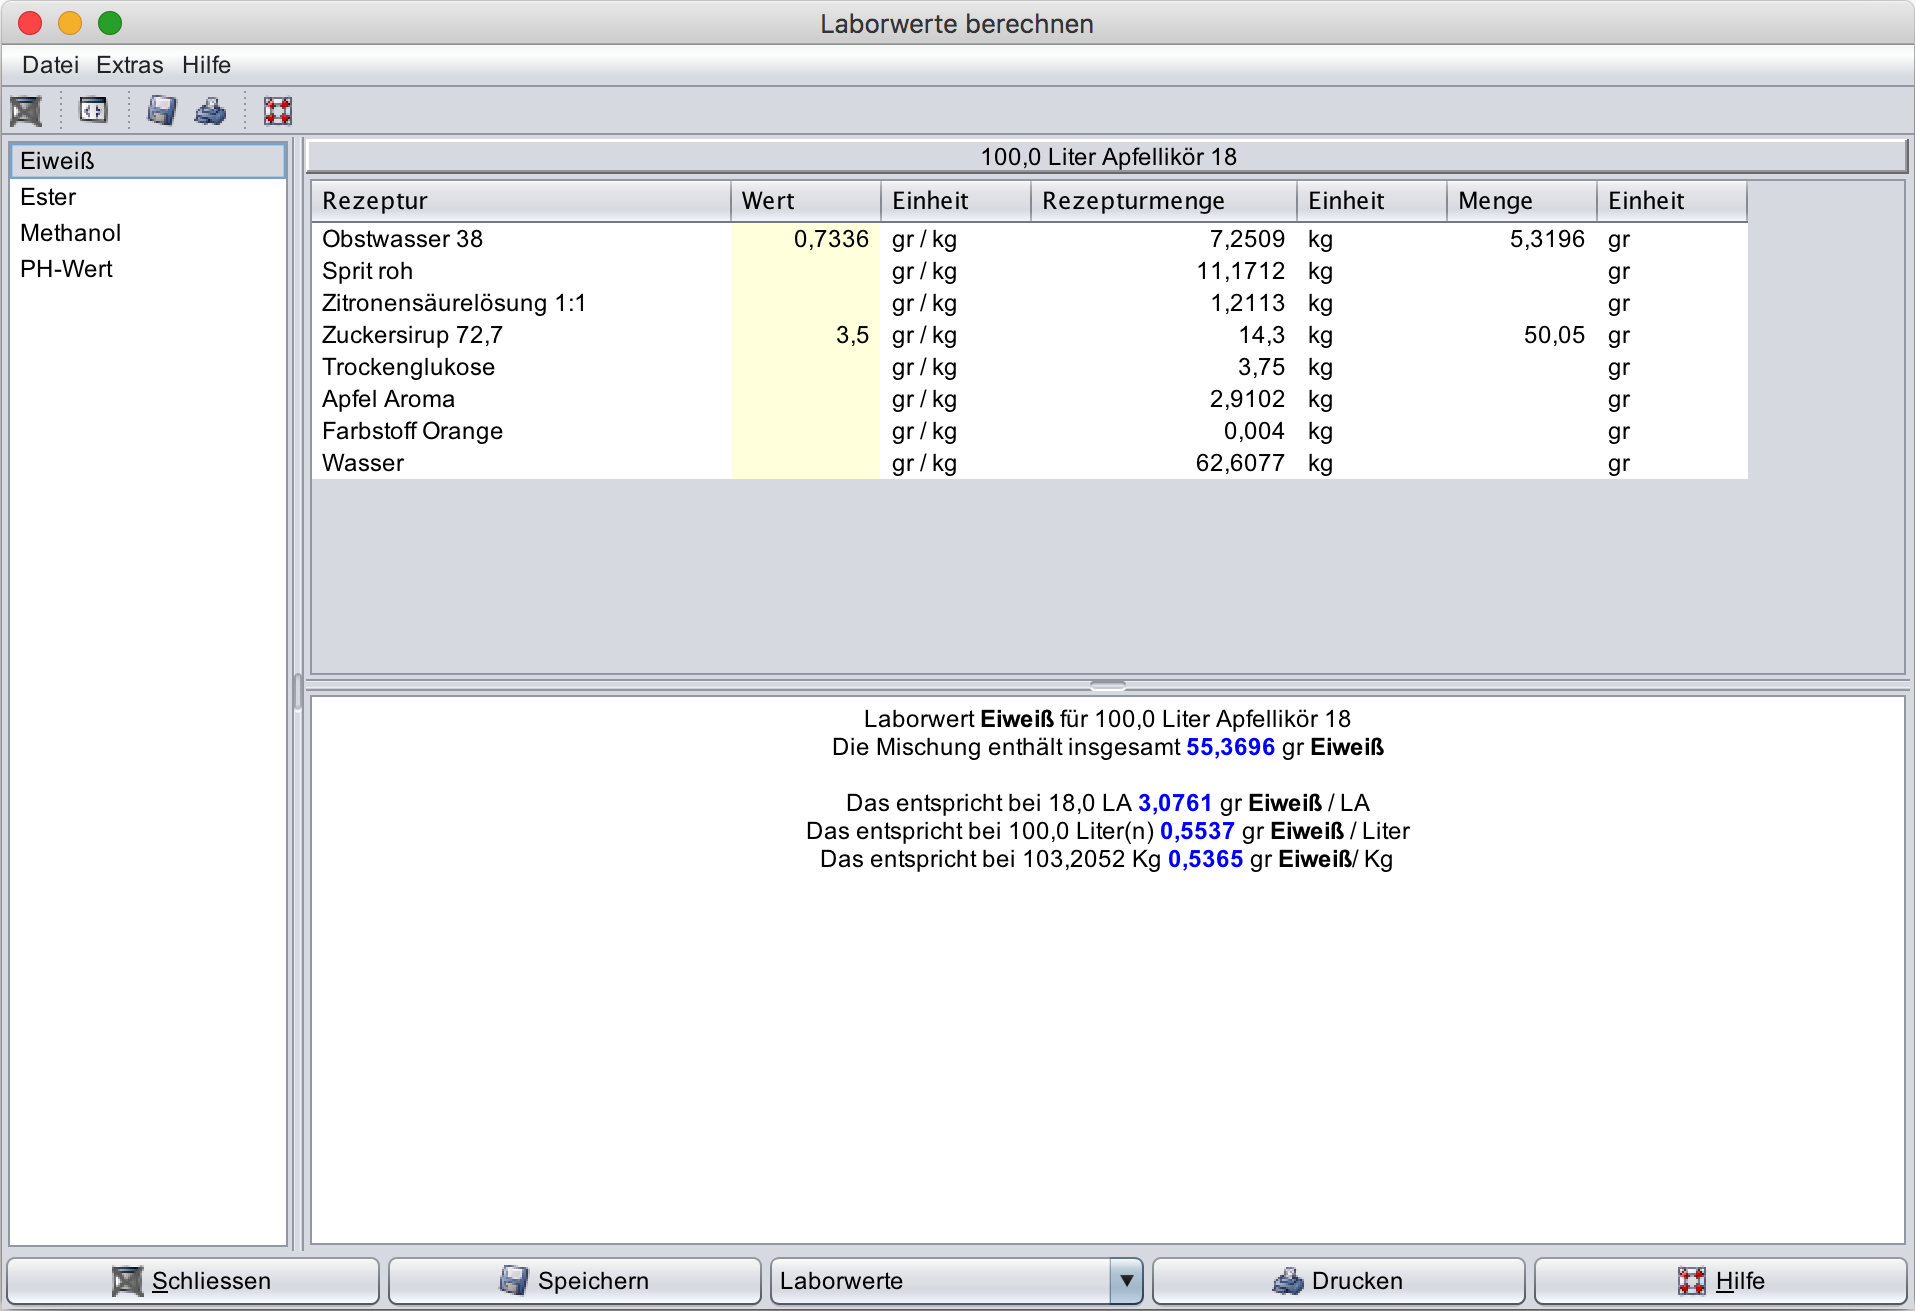Click the window layout toolbar icon
This screenshot has width=1915, height=1311.
(93, 110)
